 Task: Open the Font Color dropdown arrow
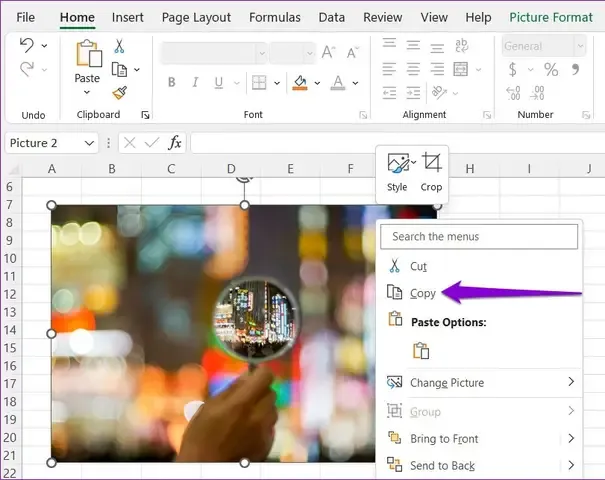(x=355, y=83)
